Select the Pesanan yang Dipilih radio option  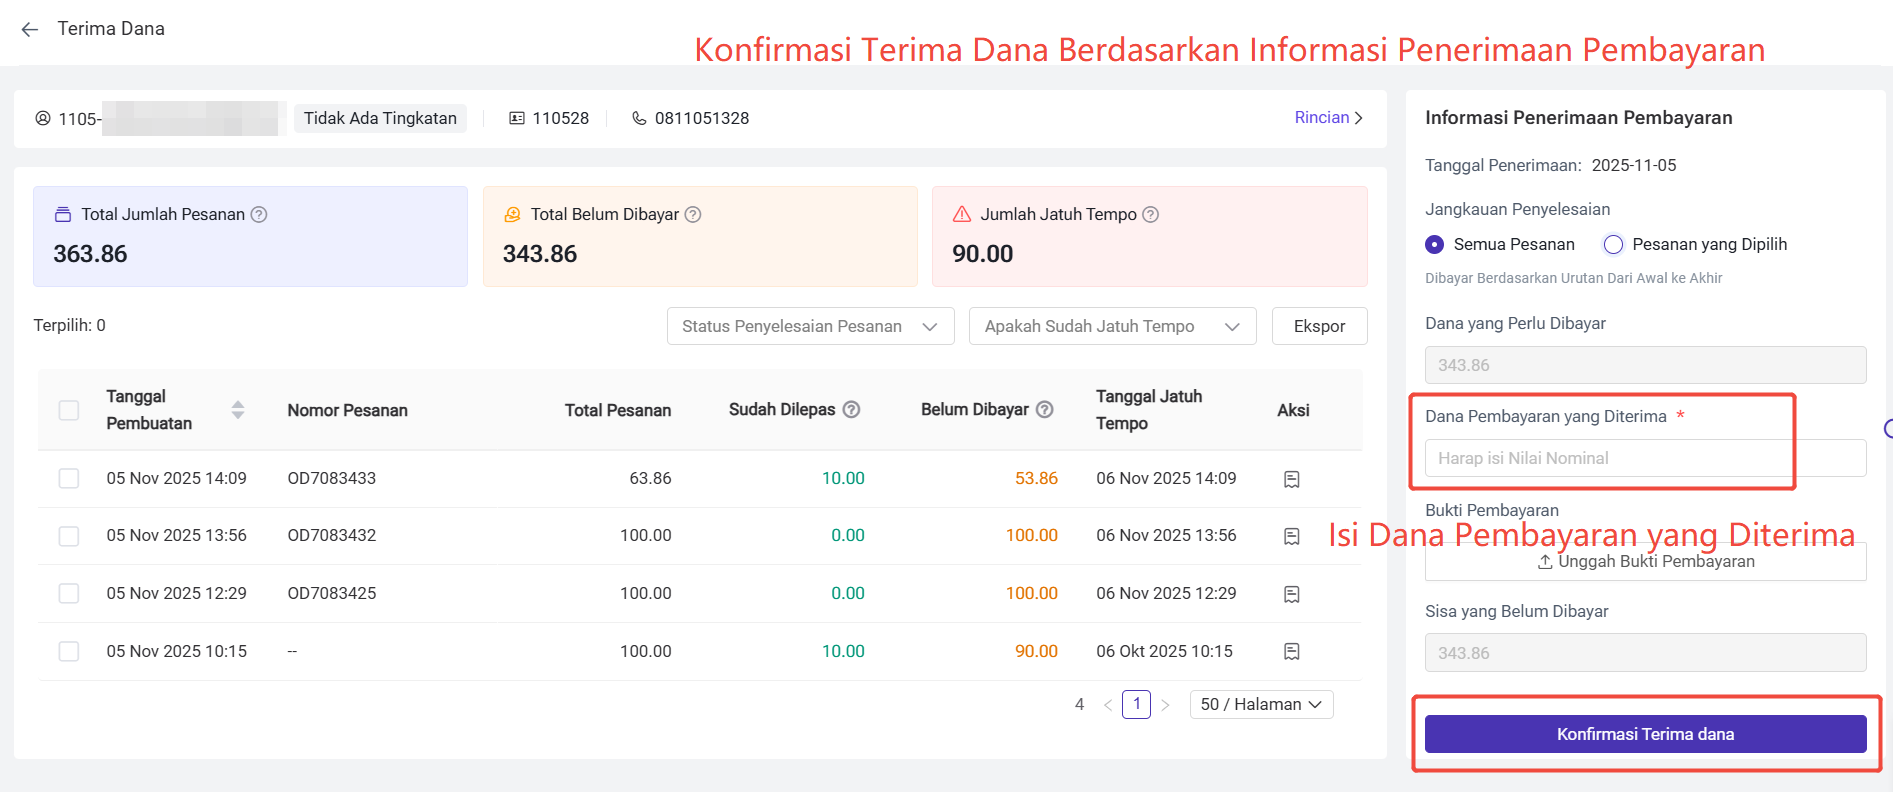[x=1613, y=244]
